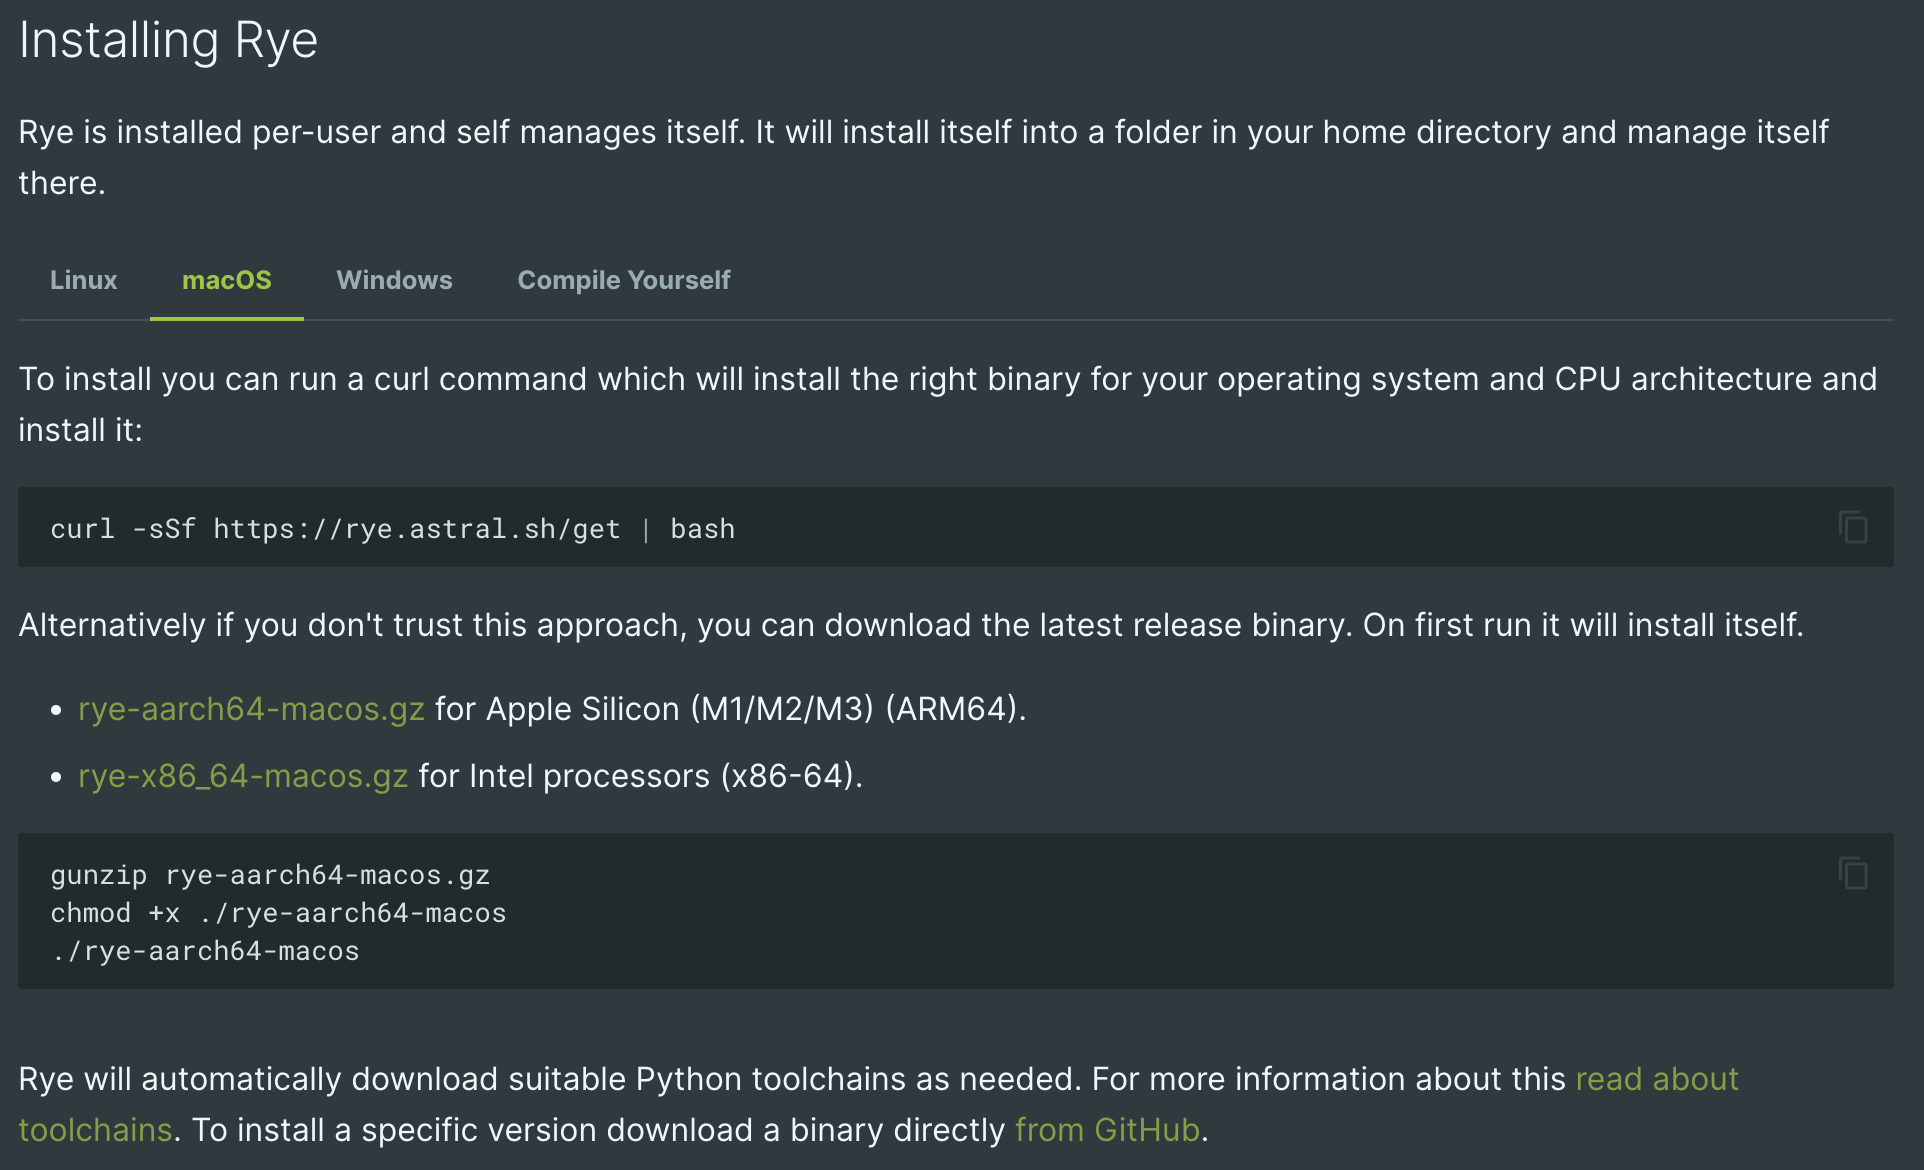Screen dimensions: 1924x1170
Task: Follow the from GitHub link
Action: pyautogui.click(x=1107, y=1129)
